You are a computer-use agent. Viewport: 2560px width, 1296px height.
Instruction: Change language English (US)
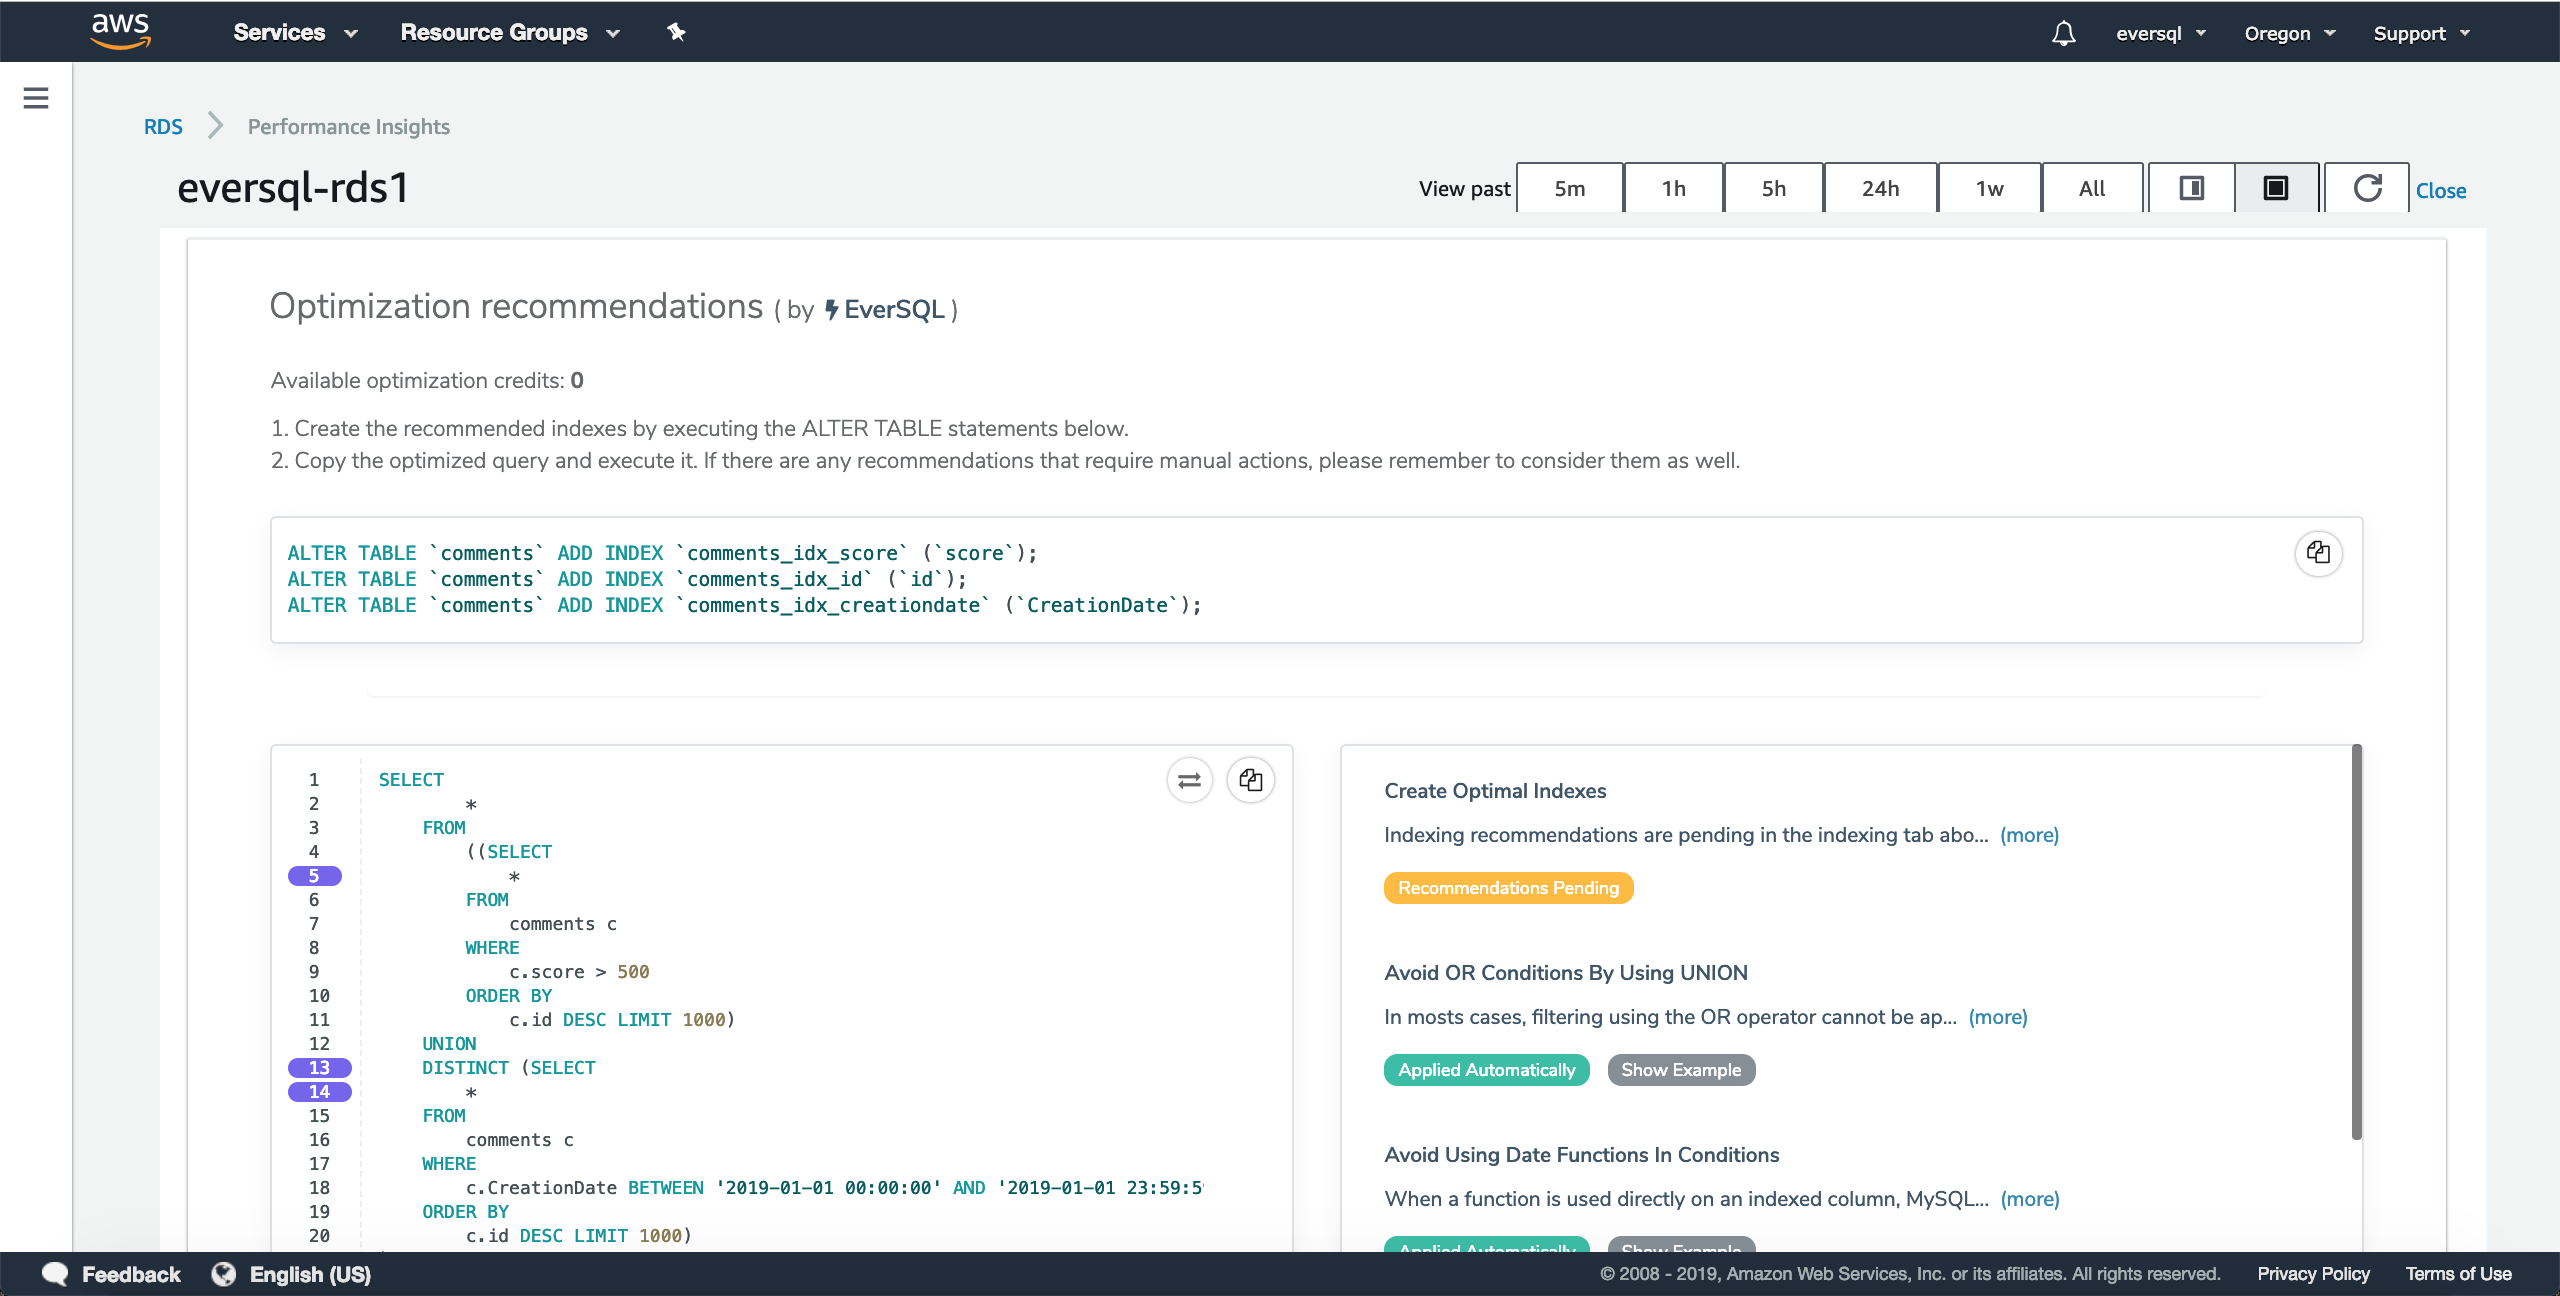pyautogui.click(x=310, y=1274)
